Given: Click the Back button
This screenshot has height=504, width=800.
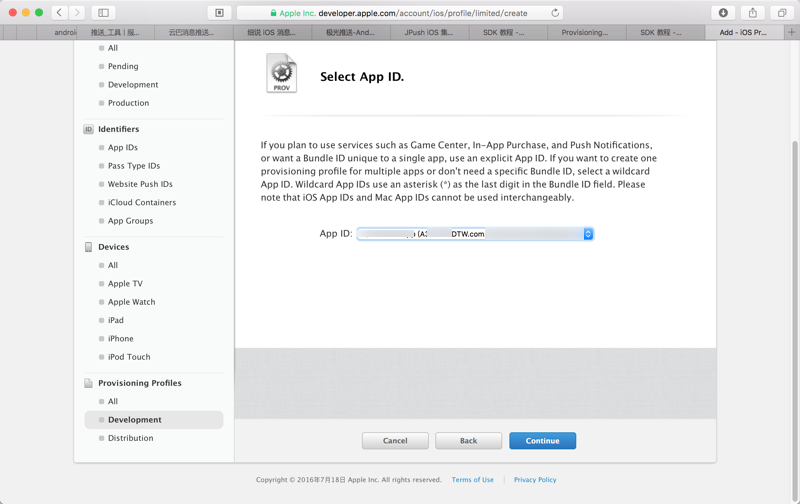Looking at the screenshot, I should pyautogui.click(x=468, y=441).
